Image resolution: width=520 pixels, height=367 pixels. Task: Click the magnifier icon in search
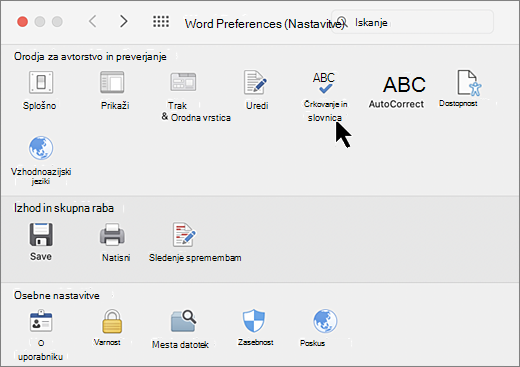tap(342, 22)
